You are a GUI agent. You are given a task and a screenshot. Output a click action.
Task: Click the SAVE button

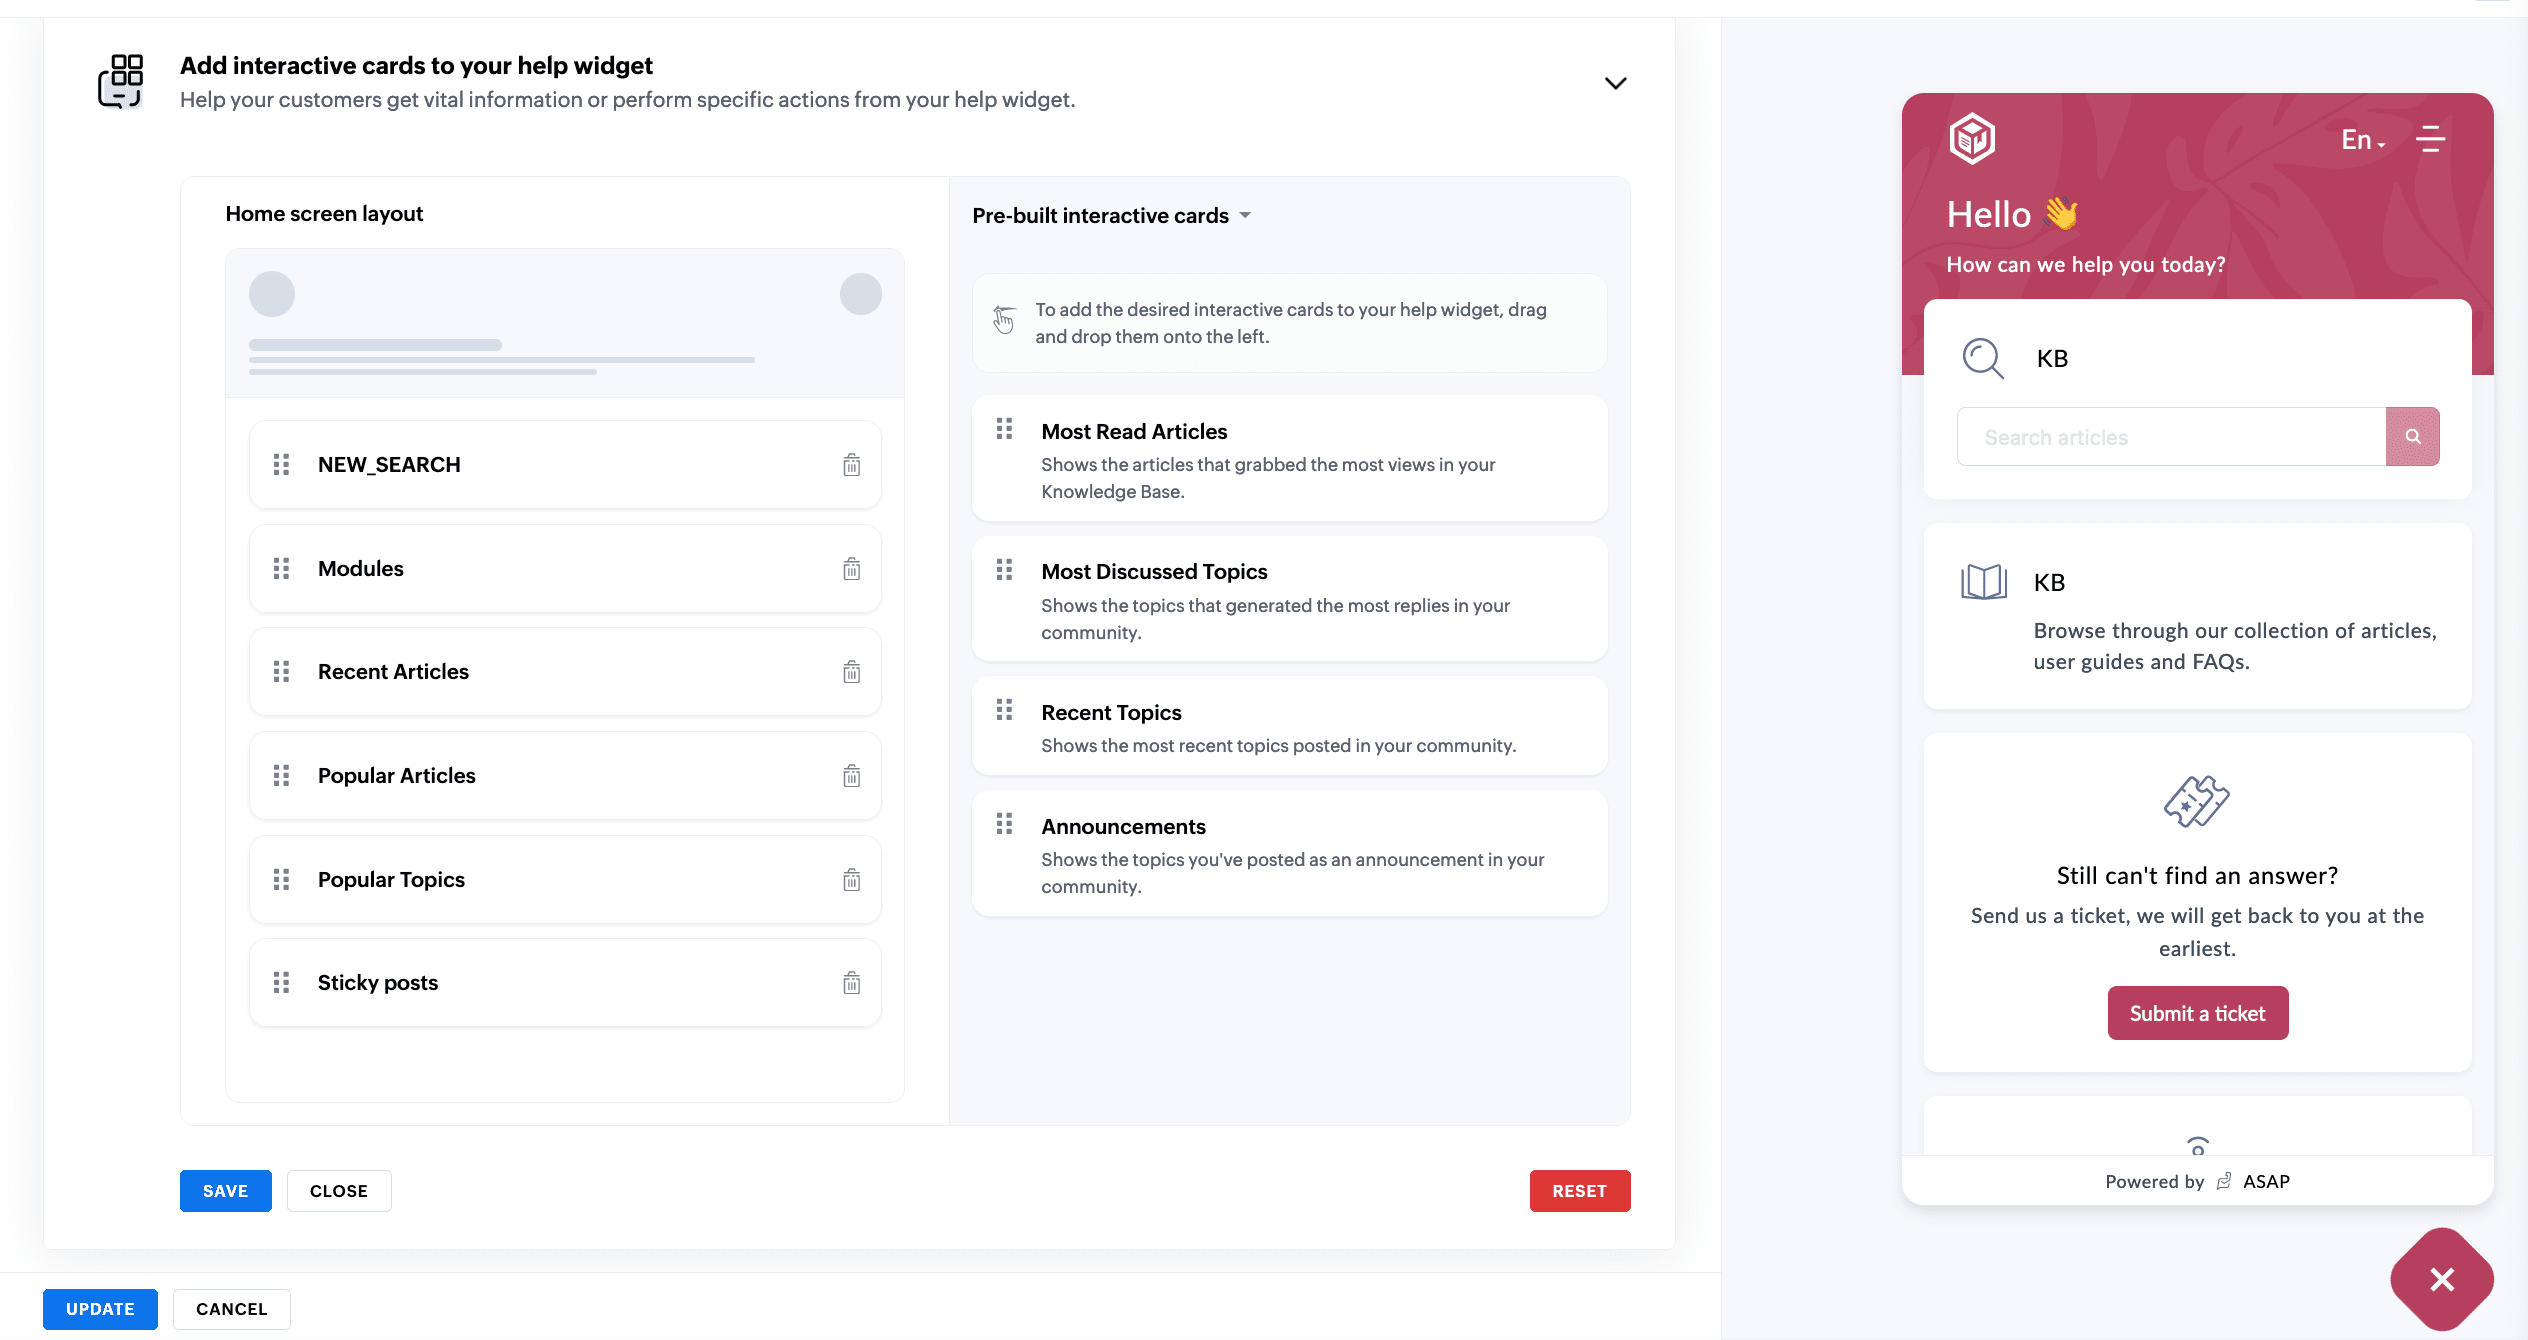click(225, 1191)
